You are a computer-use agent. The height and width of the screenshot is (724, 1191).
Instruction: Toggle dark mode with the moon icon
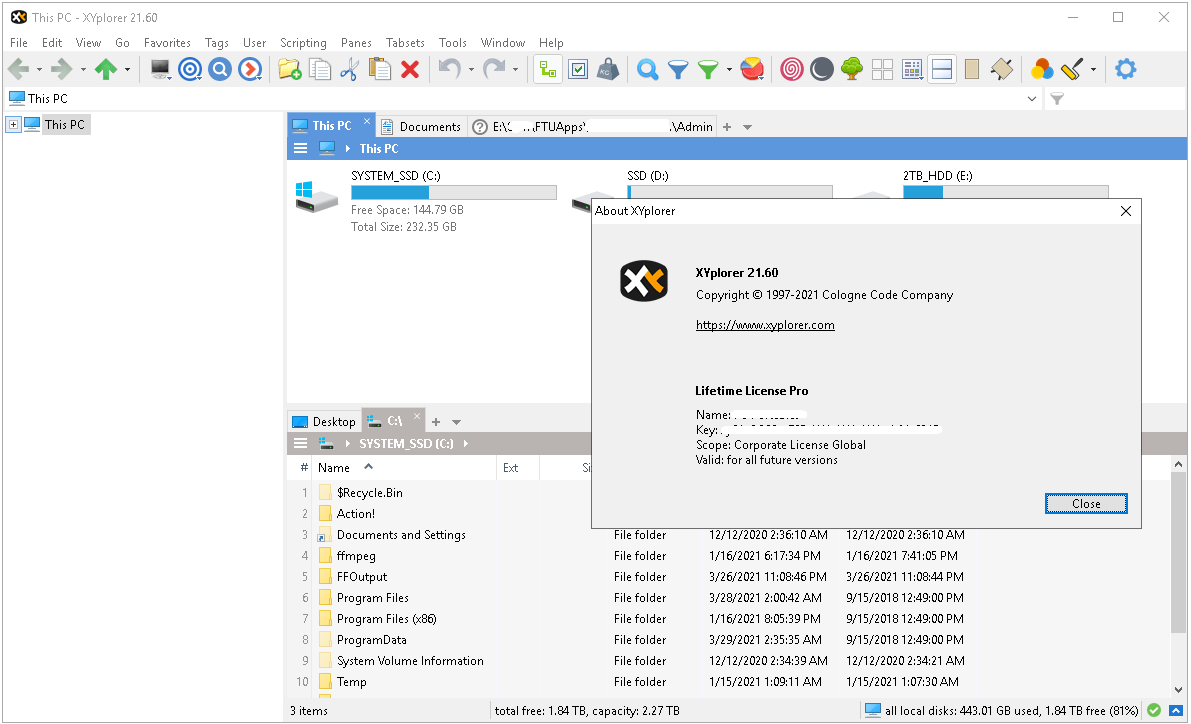(821, 69)
